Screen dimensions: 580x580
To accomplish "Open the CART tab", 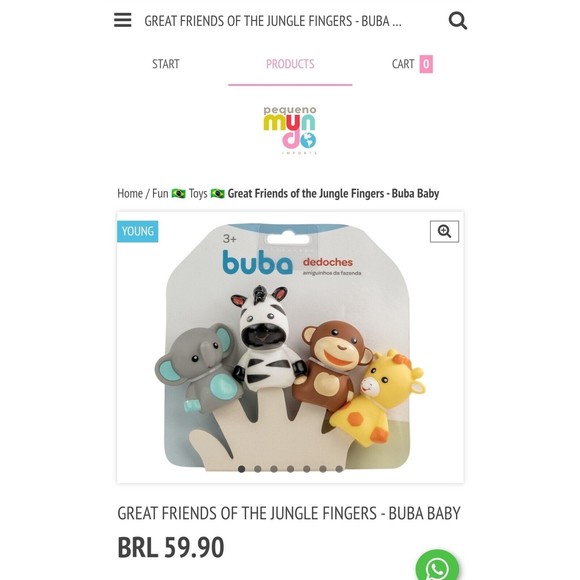I will [403, 64].
